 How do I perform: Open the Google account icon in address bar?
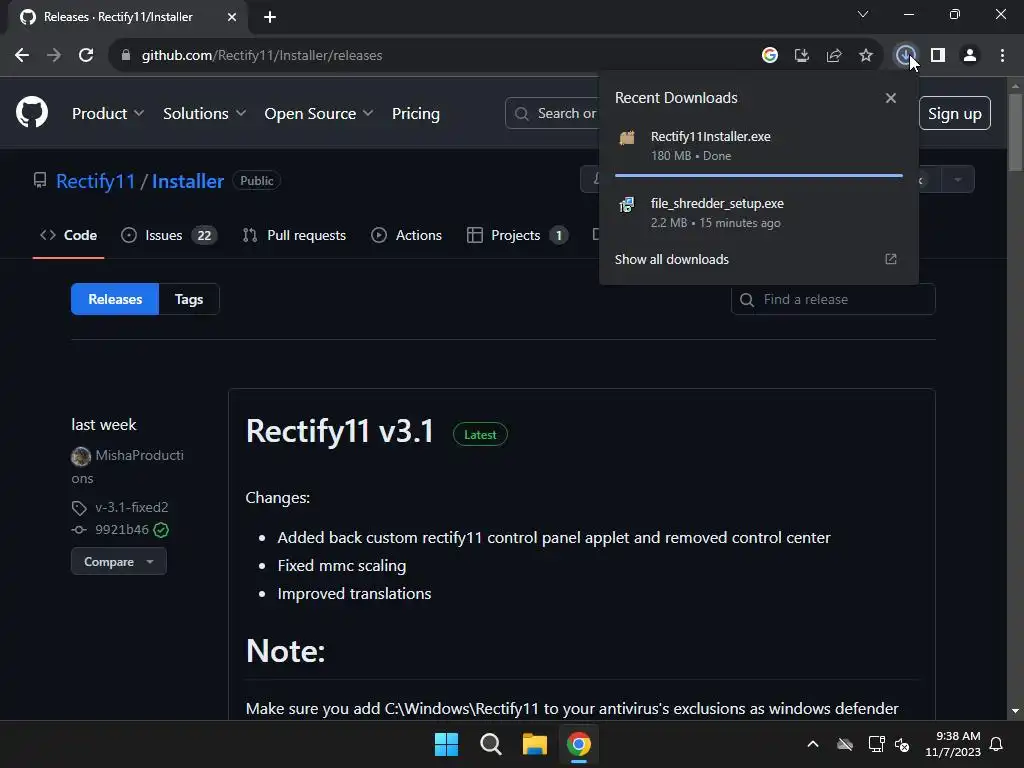point(770,56)
